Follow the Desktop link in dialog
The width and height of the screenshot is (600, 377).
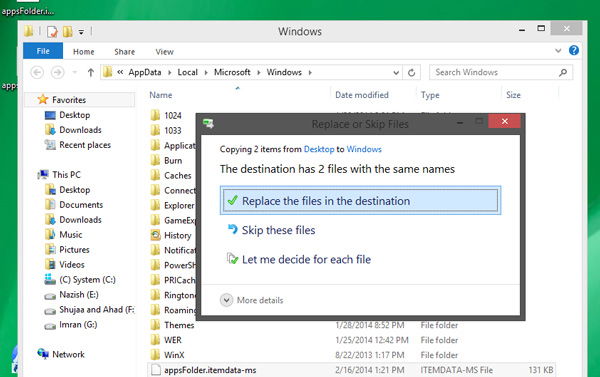(x=319, y=149)
